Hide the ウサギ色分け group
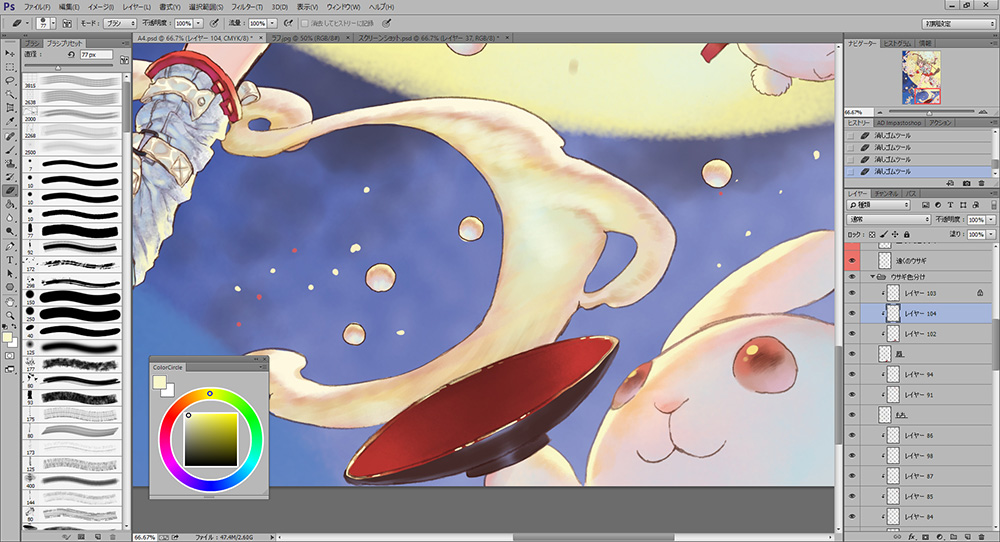 click(x=851, y=277)
